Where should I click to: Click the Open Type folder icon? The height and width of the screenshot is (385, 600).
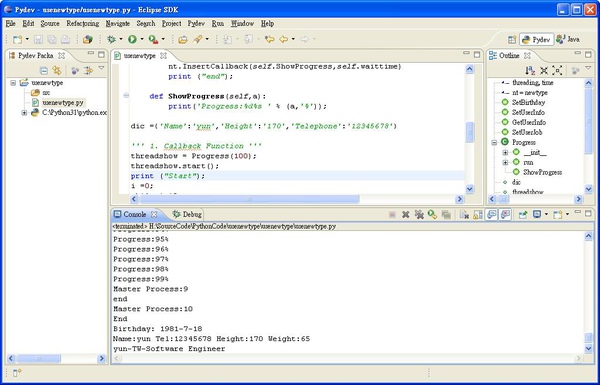point(183,39)
